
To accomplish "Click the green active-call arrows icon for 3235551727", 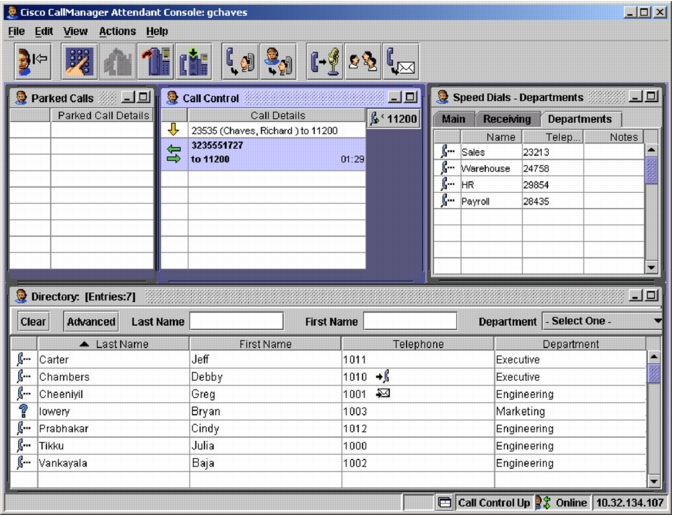I will 173,154.
